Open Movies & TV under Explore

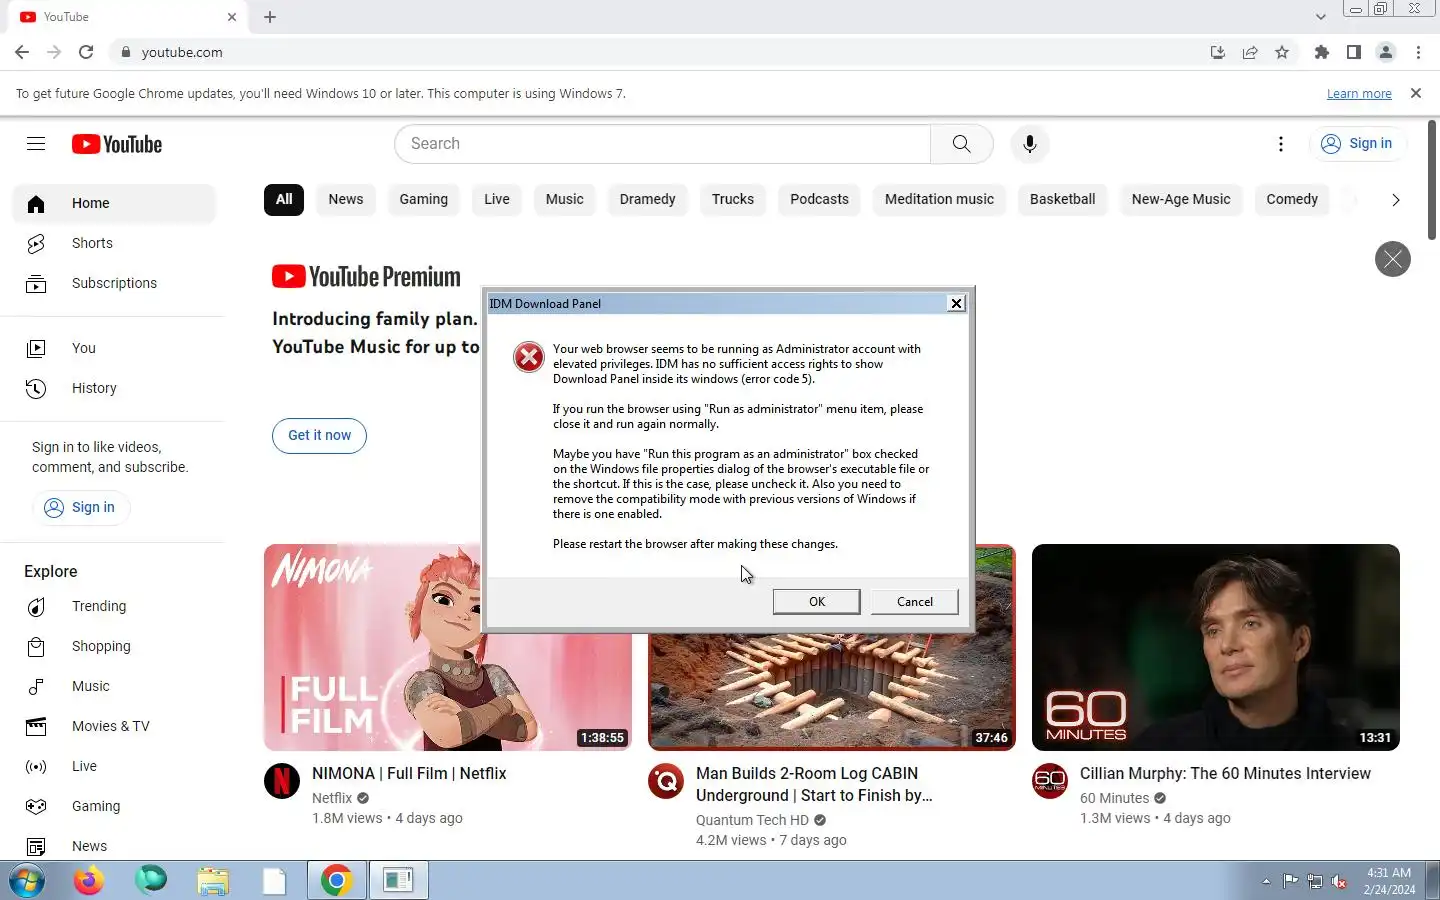click(114, 726)
